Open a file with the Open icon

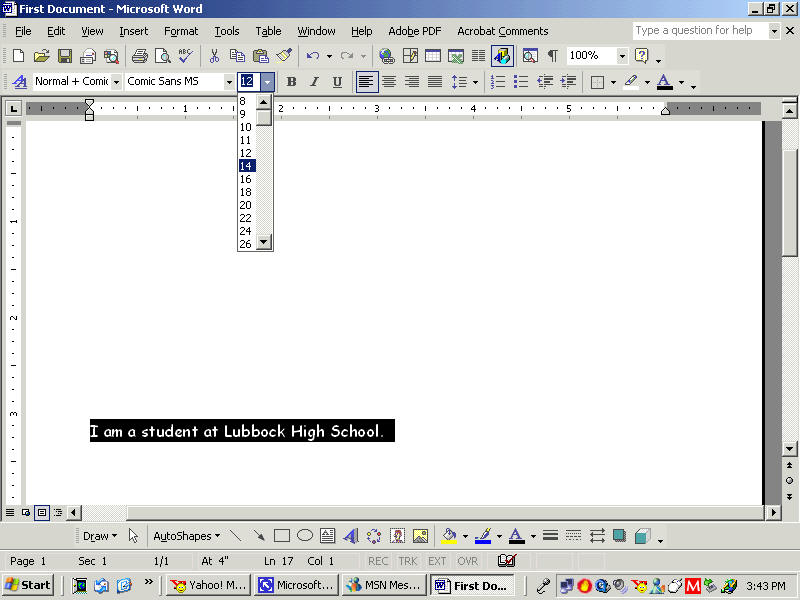pyautogui.click(x=41, y=56)
